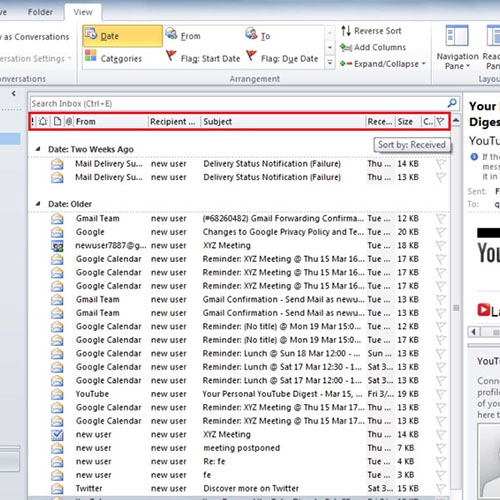Switch to the Folder tab

click(x=40, y=12)
